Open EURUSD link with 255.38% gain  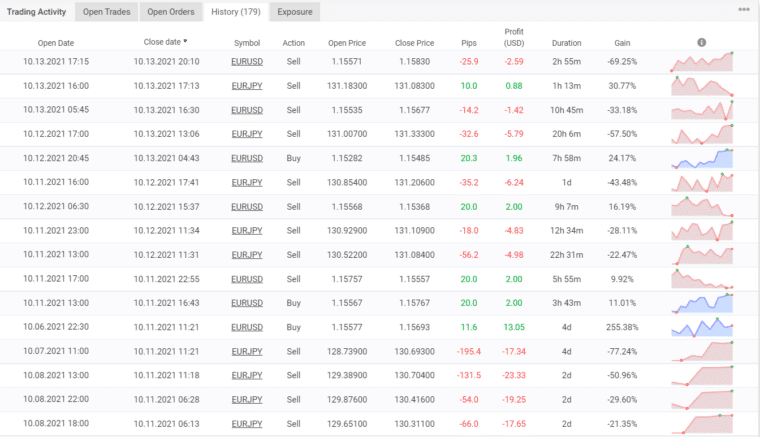pos(247,327)
